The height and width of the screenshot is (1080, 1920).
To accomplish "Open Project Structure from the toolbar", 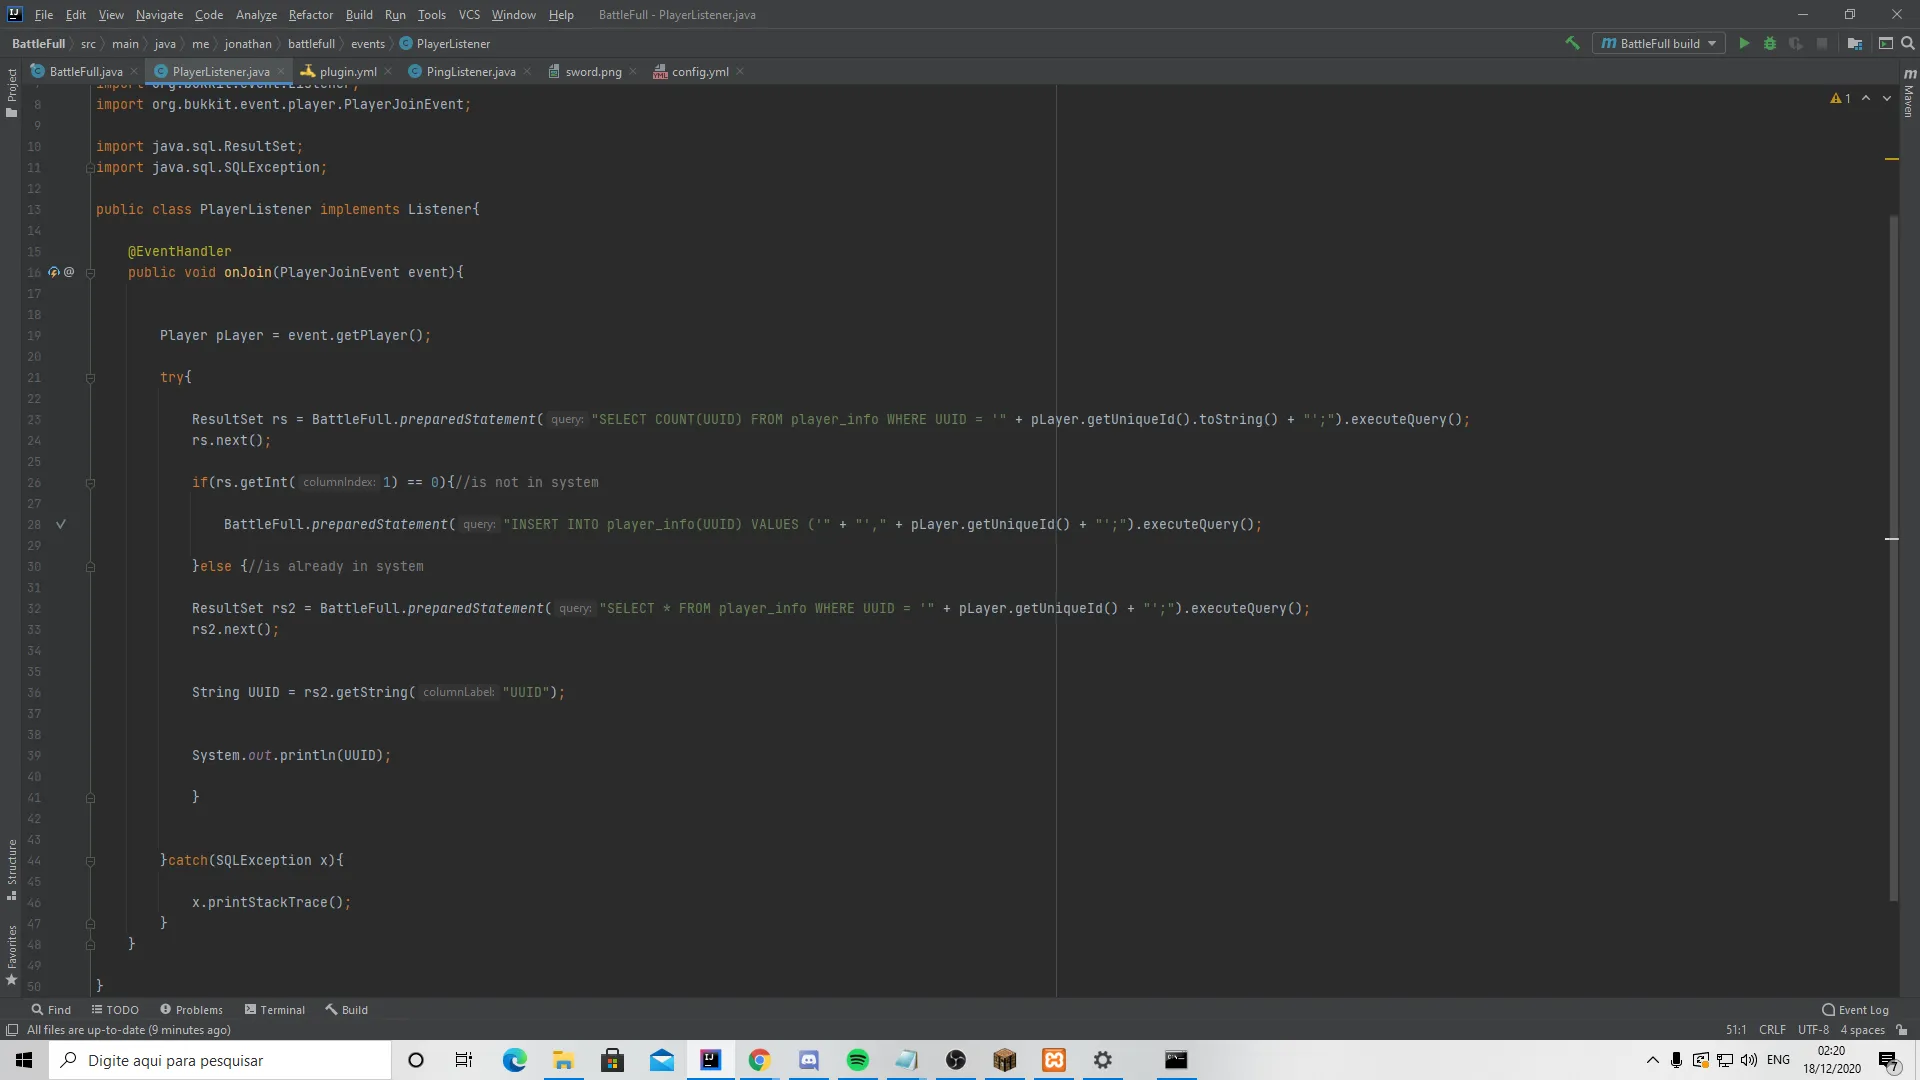I will (x=1855, y=43).
